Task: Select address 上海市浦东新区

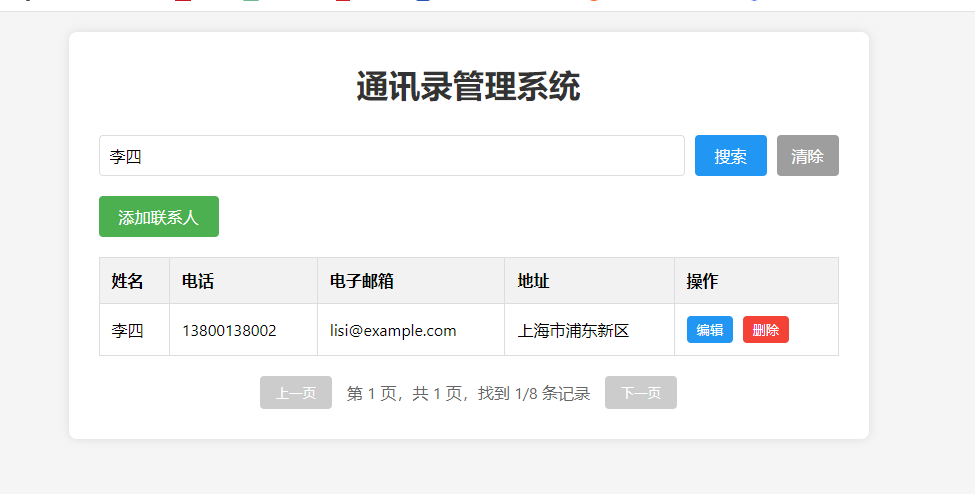Action: (573, 330)
